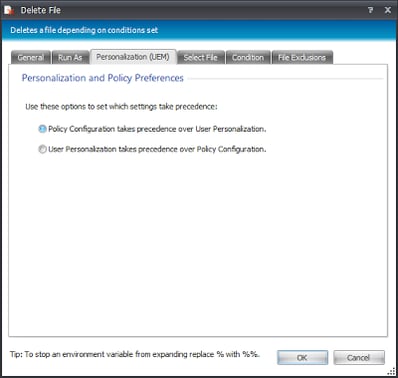Select the Policy Configuration precedence radio button

[x=42, y=129]
